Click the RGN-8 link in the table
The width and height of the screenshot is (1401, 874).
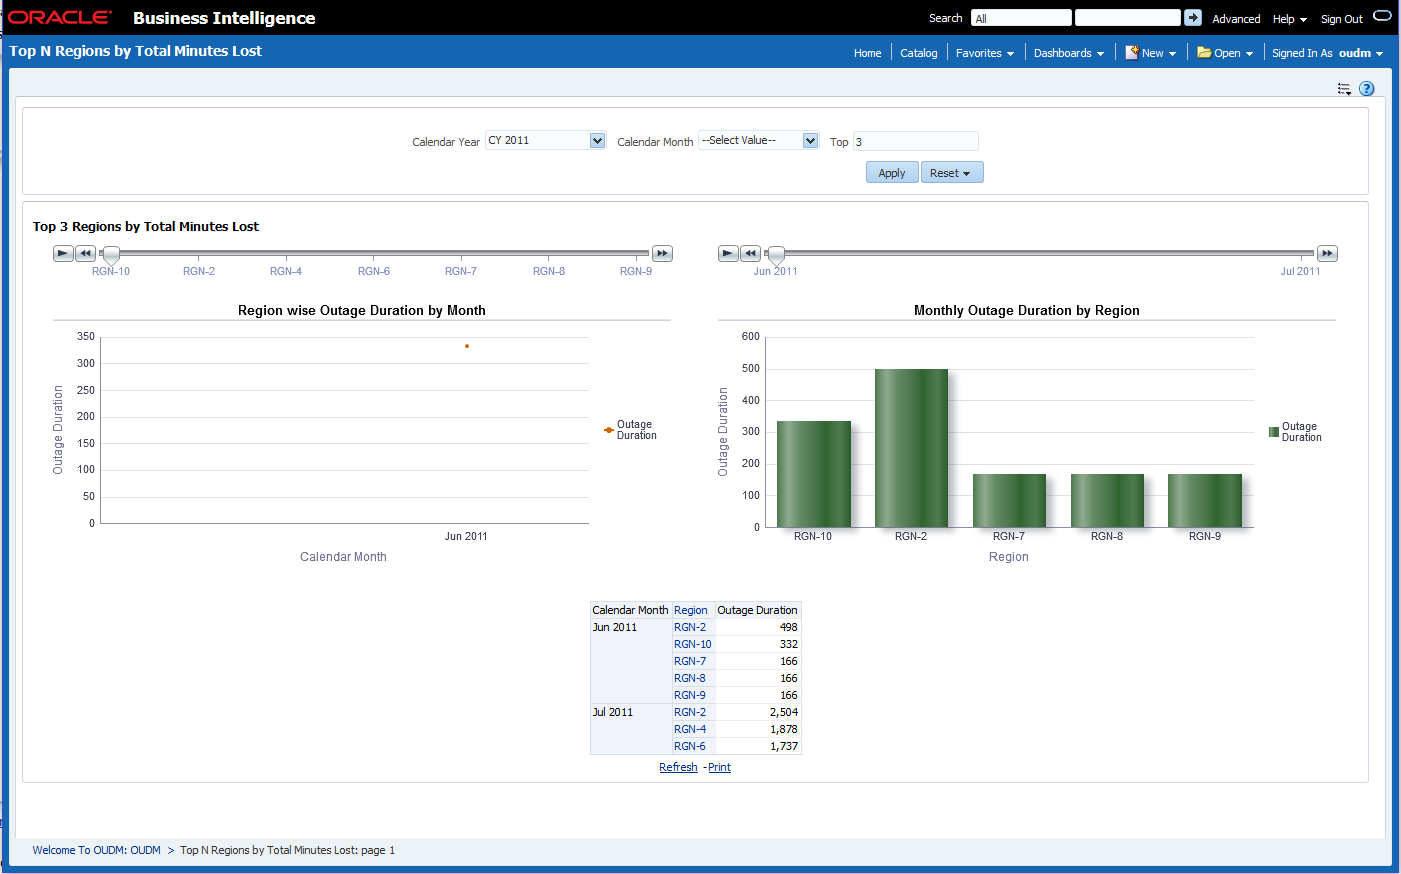(x=690, y=678)
